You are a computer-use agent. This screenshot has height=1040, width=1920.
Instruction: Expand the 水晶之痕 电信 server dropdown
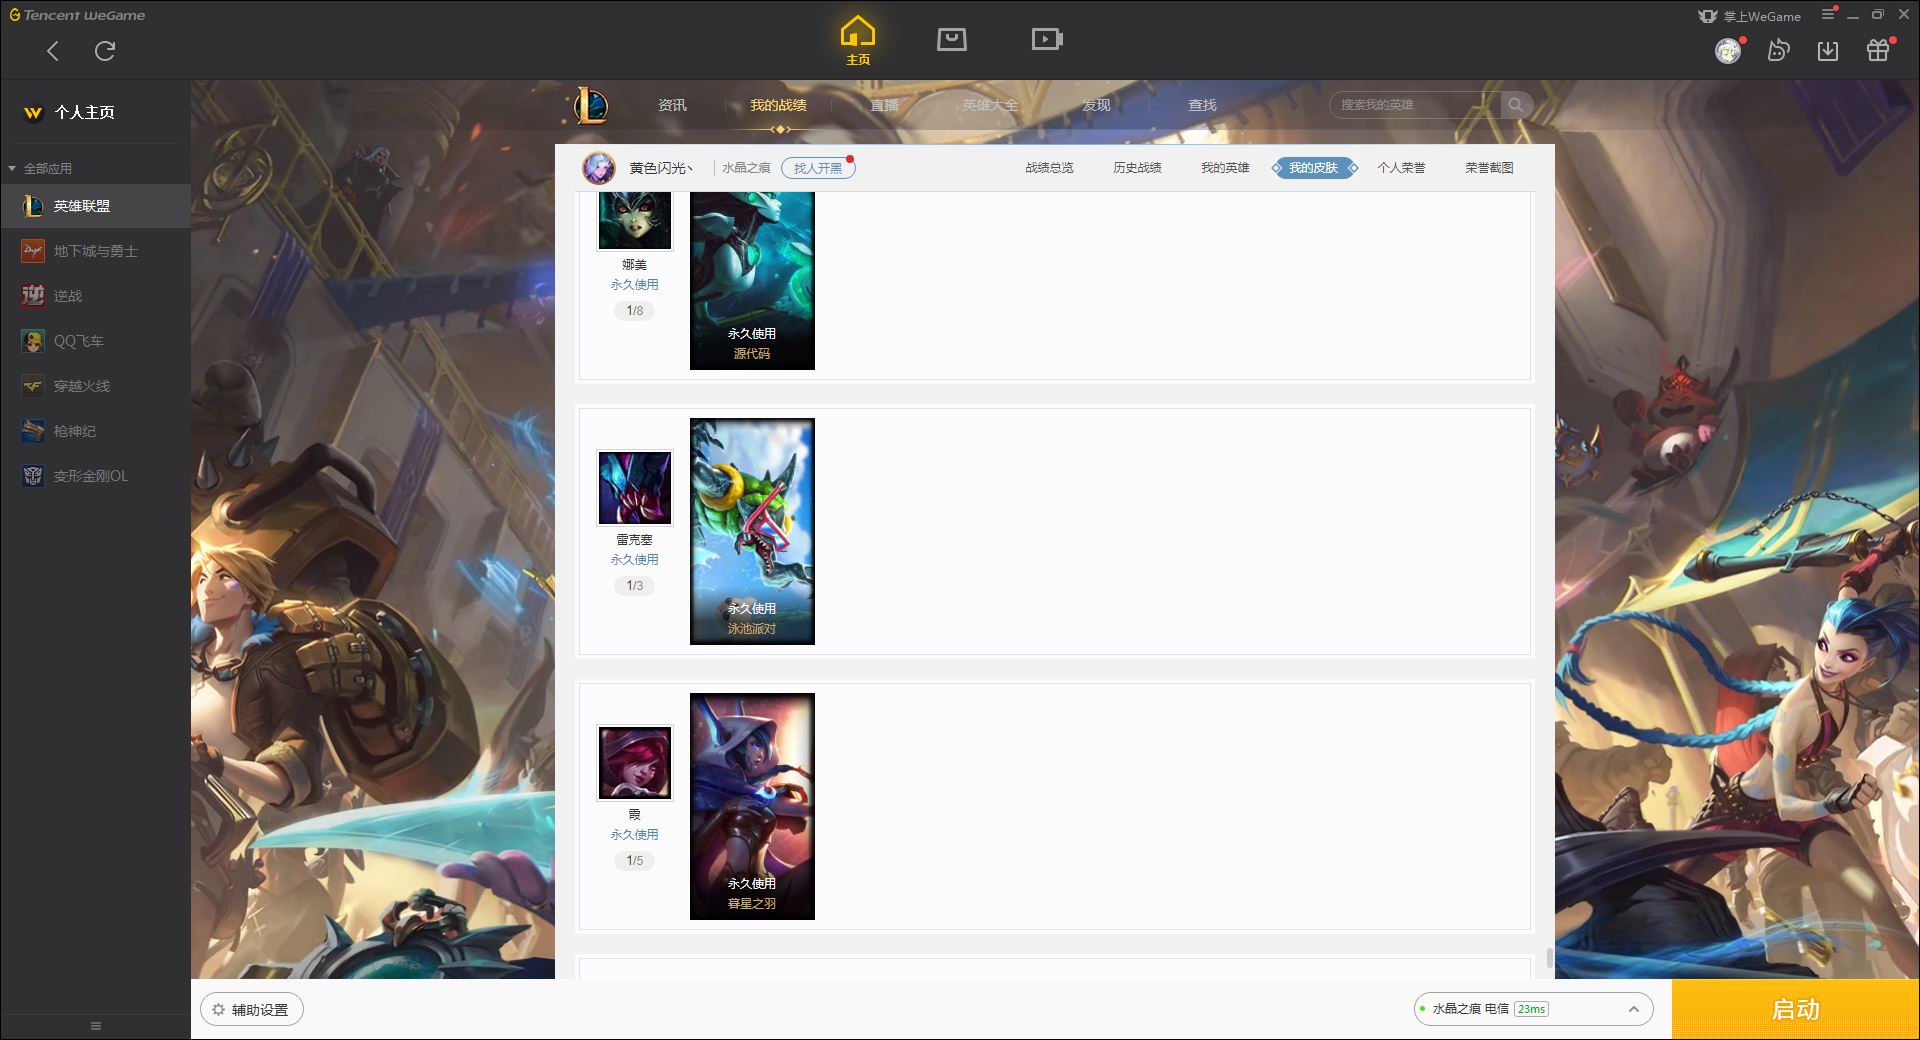tap(1533, 1009)
